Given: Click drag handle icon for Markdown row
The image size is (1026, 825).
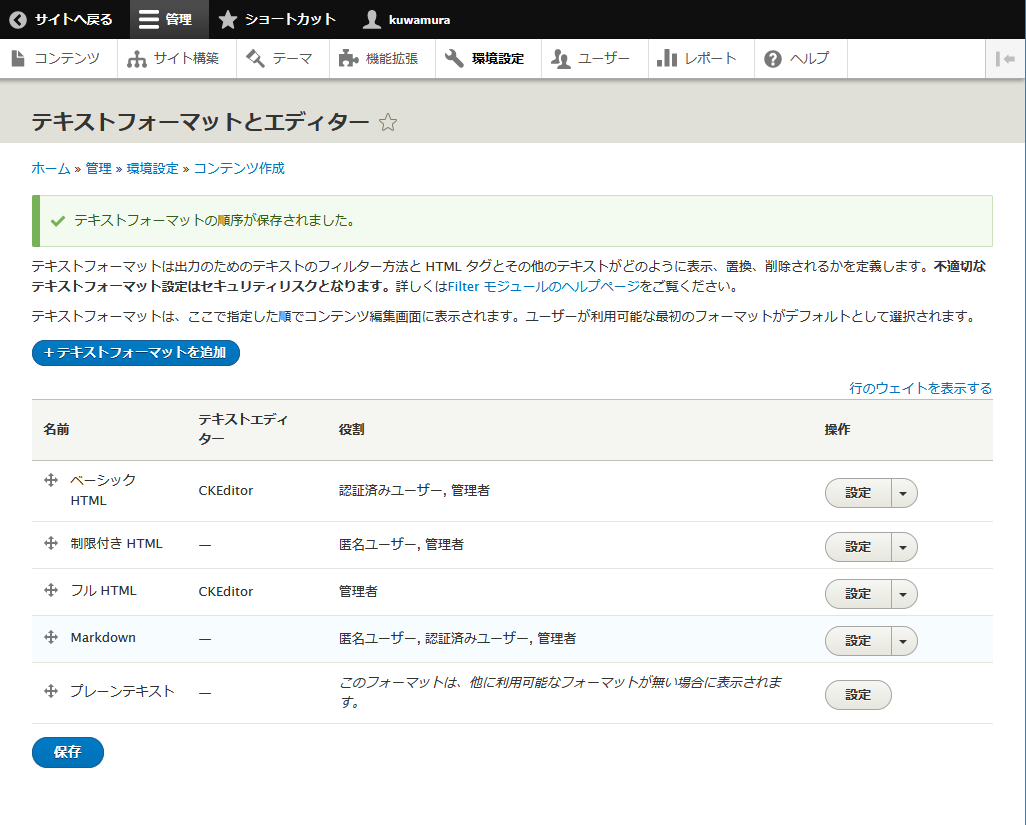Looking at the screenshot, I should (x=51, y=637).
